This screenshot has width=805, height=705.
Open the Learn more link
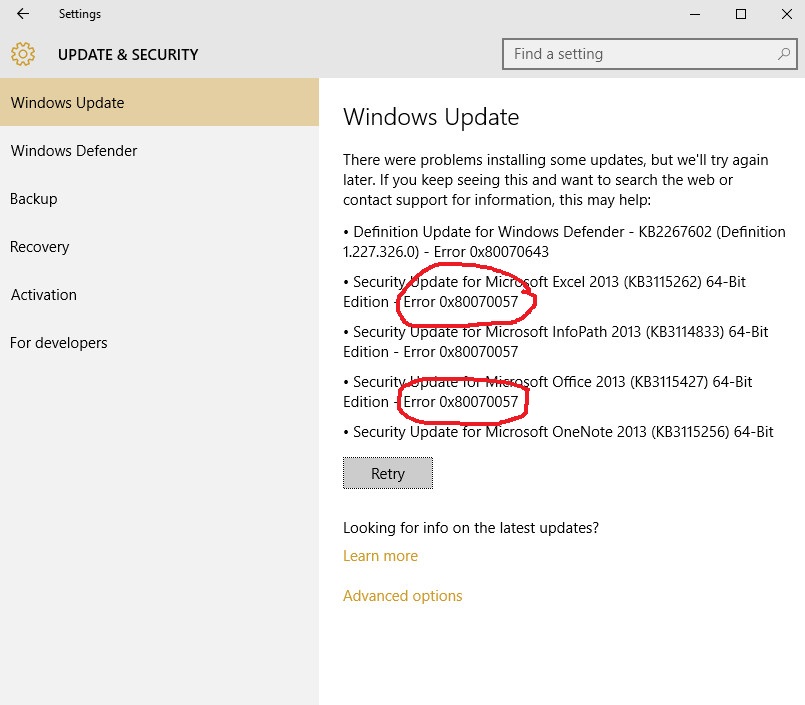[x=380, y=556]
